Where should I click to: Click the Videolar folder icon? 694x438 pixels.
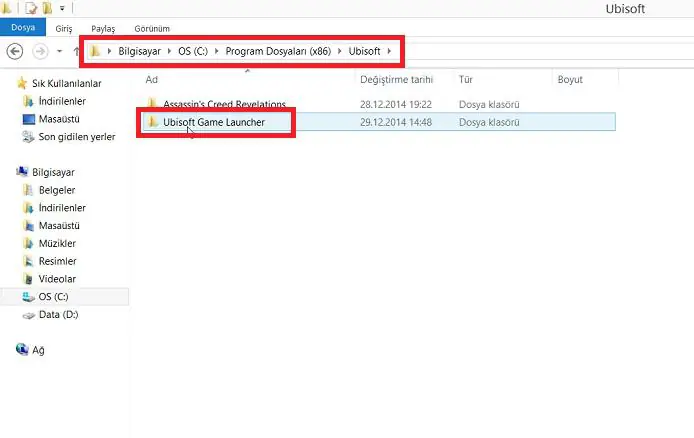pos(28,279)
